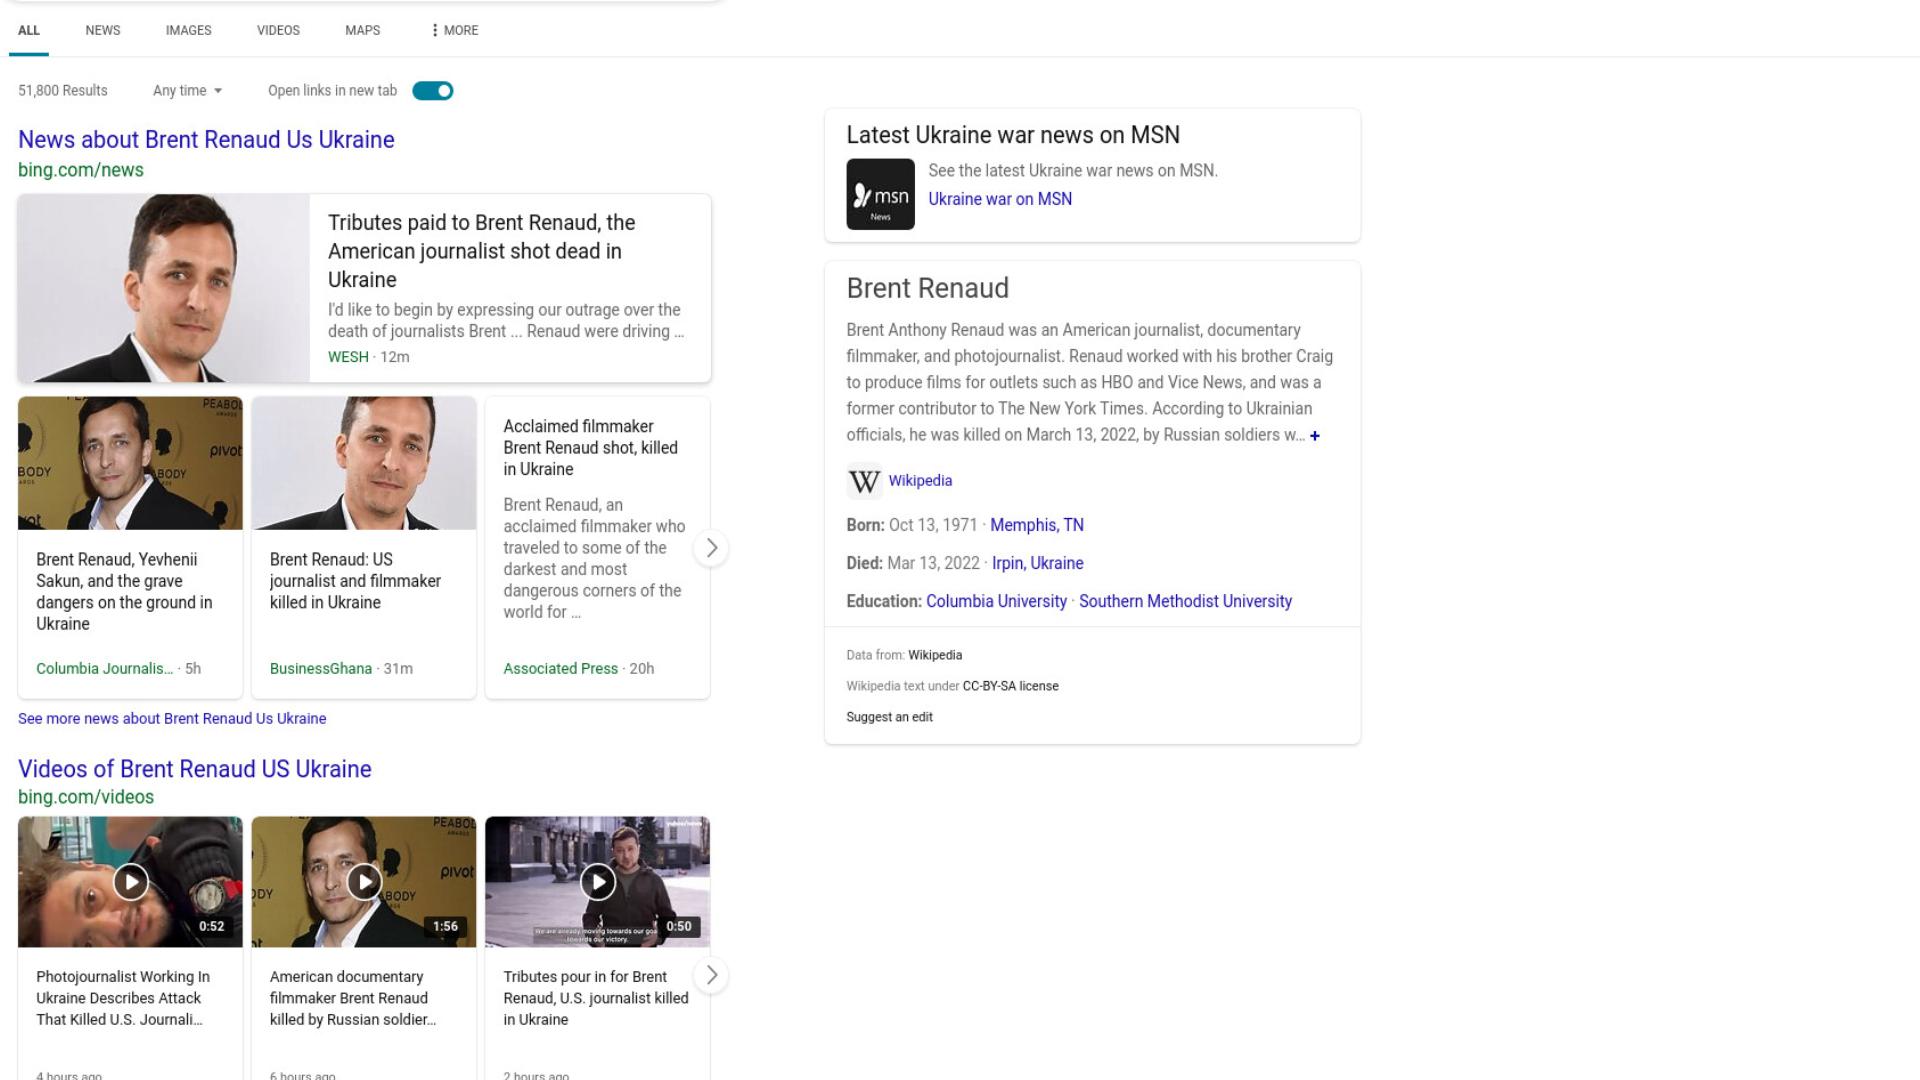Open the MORE menu with dots

pos(455,30)
